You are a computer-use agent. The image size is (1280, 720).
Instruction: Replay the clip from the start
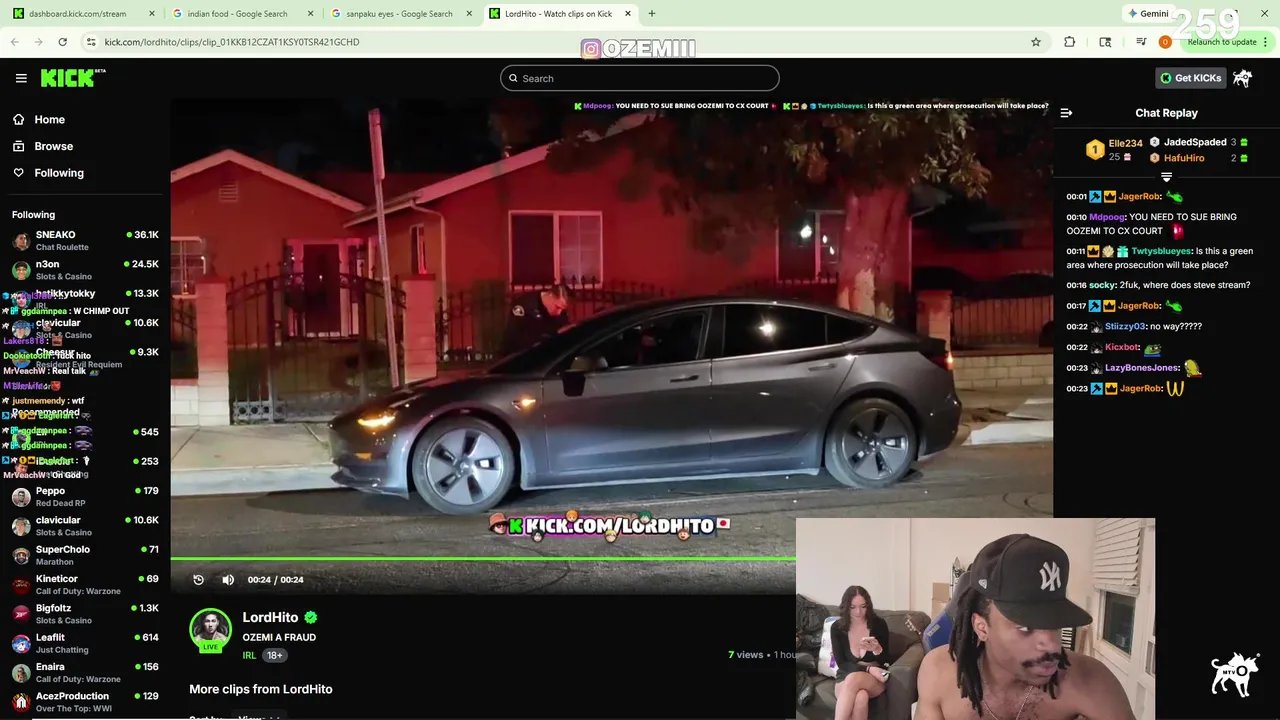coord(198,580)
